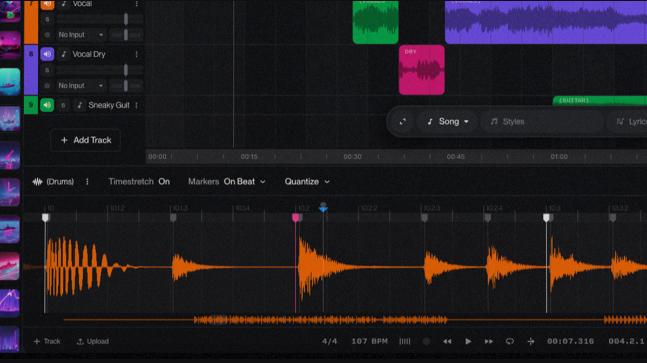Click the snap/split icon beside loop

click(531, 342)
